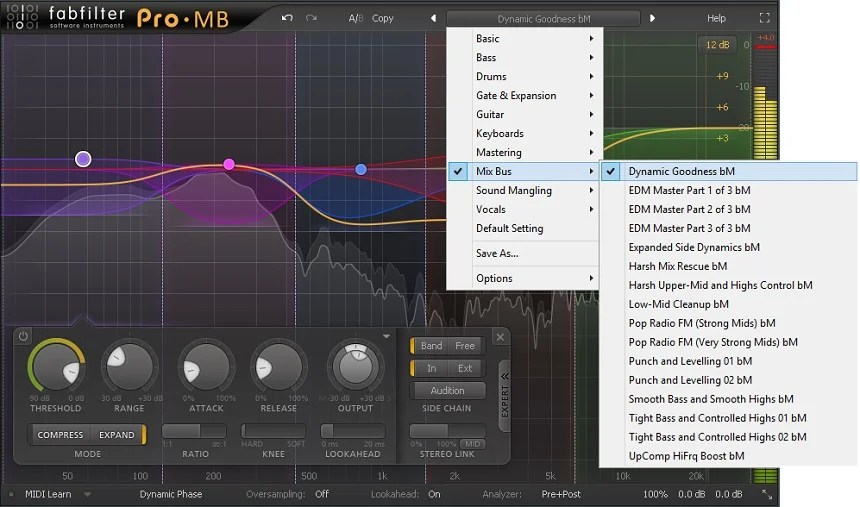The width and height of the screenshot is (860, 507).
Task: Toggle band bypass power button
Action: (23, 336)
